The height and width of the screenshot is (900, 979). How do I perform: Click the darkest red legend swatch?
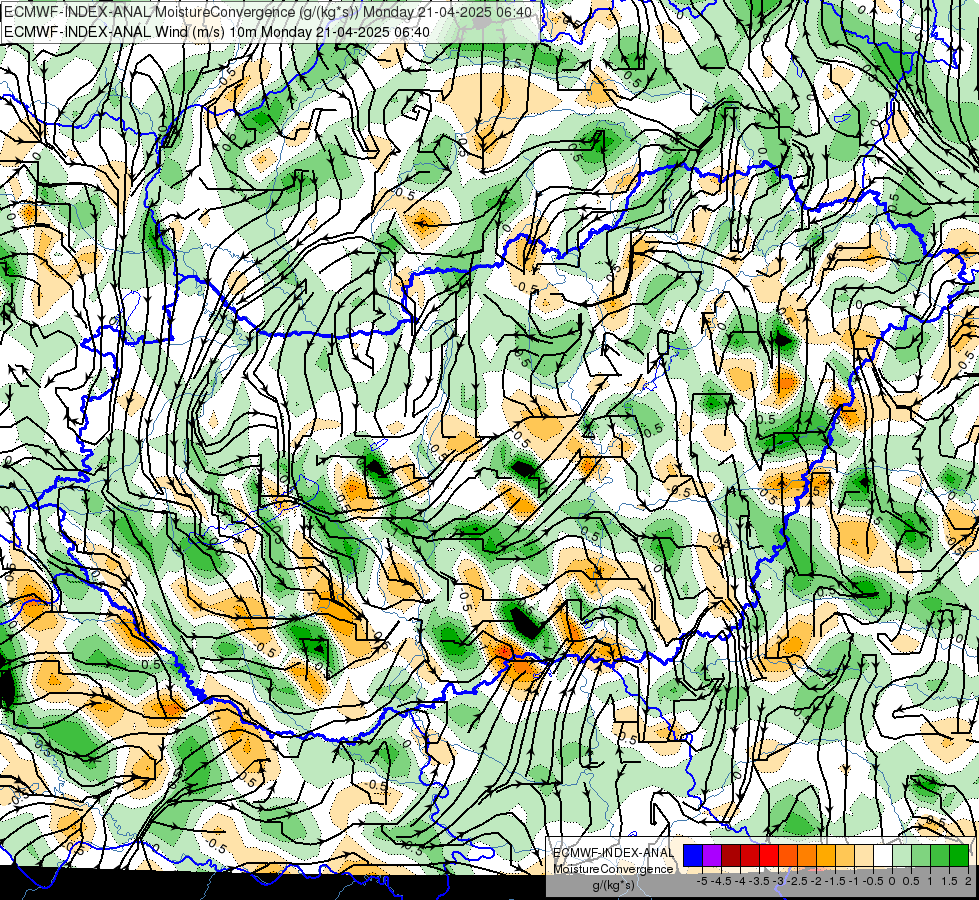coord(731,856)
